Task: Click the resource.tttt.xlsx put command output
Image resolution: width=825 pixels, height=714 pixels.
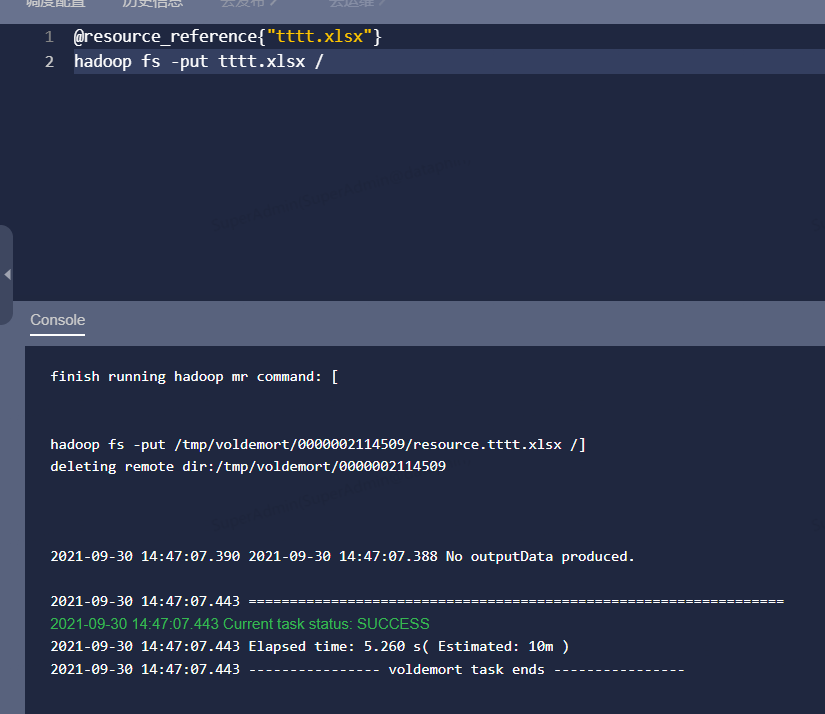Action: (x=318, y=444)
